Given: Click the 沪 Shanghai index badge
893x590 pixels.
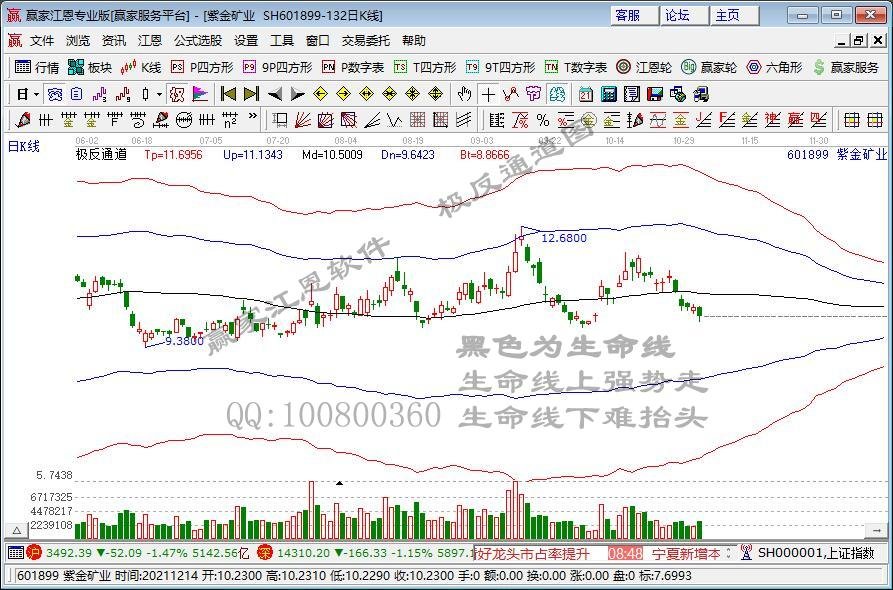Looking at the screenshot, I should click(x=35, y=553).
